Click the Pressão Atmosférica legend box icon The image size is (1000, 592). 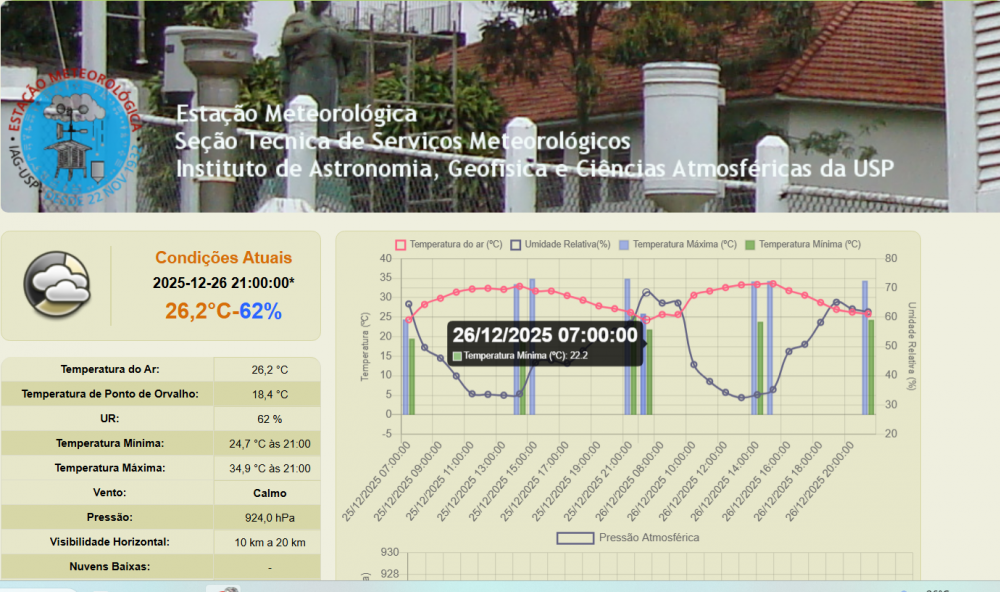click(x=576, y=538)
